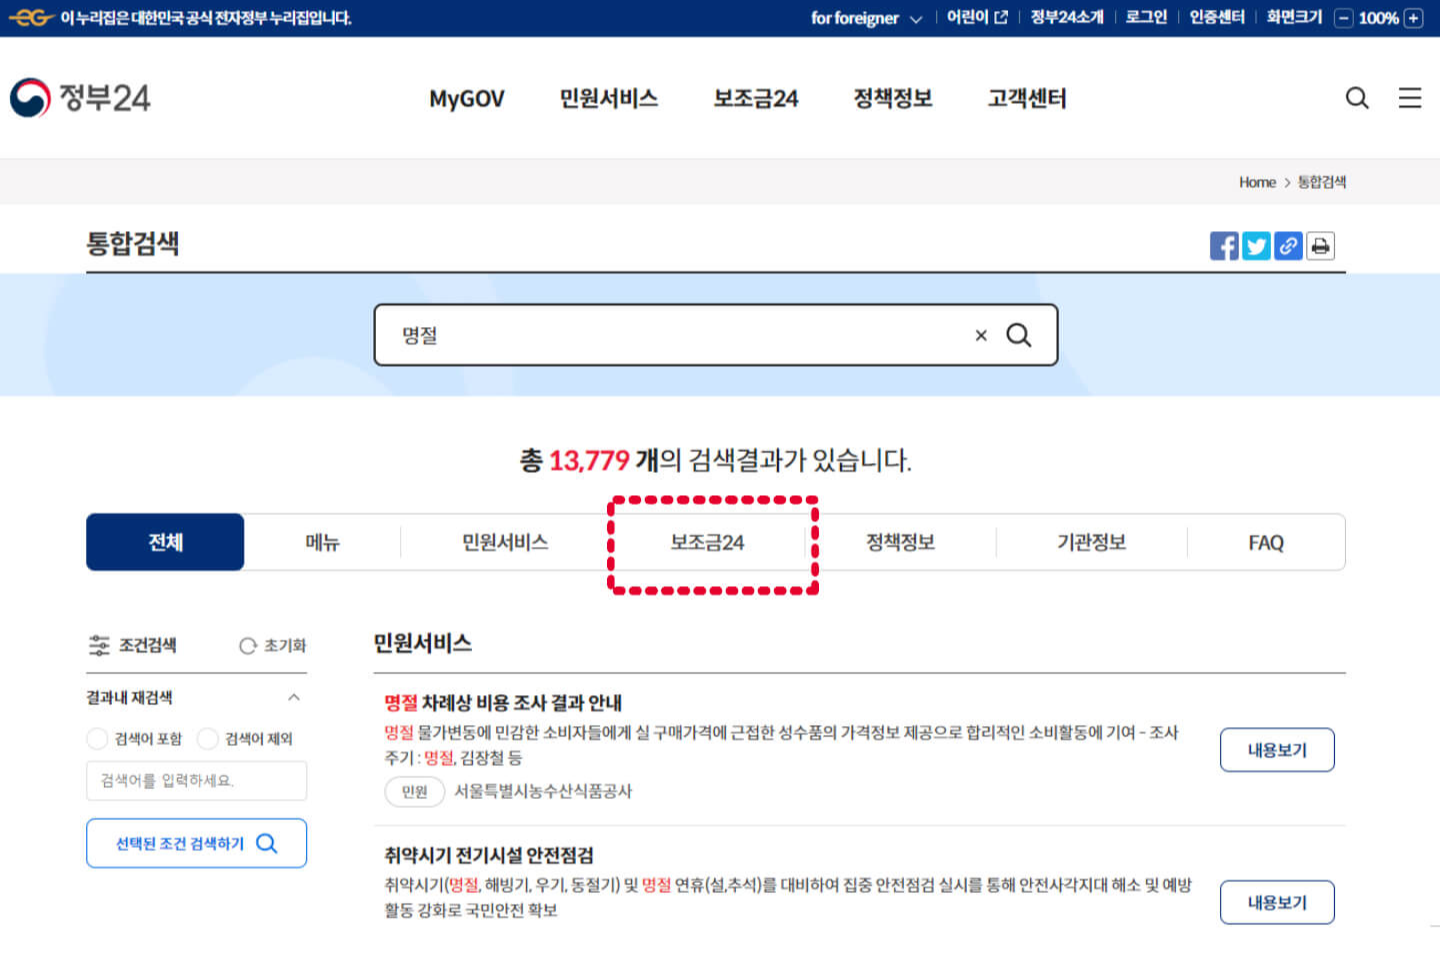The width and height of the screenshot is (1440, 957).
Task: Click 내용보기 for 명절 차례상 result
Action: pos(1277,750)
